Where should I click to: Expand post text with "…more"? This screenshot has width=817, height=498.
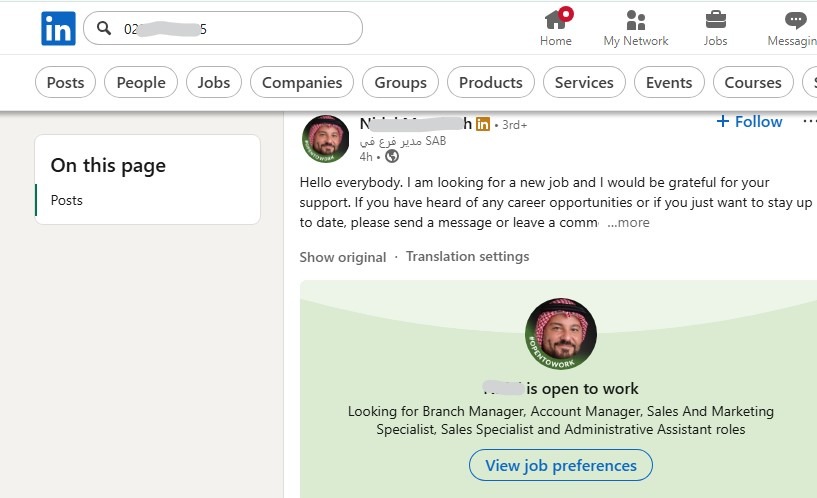click(x=628, y=223)
